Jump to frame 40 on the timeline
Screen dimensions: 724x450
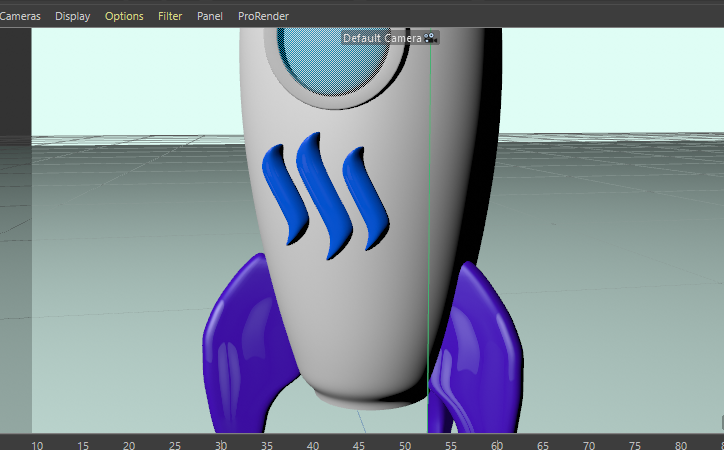coord(313,445)
